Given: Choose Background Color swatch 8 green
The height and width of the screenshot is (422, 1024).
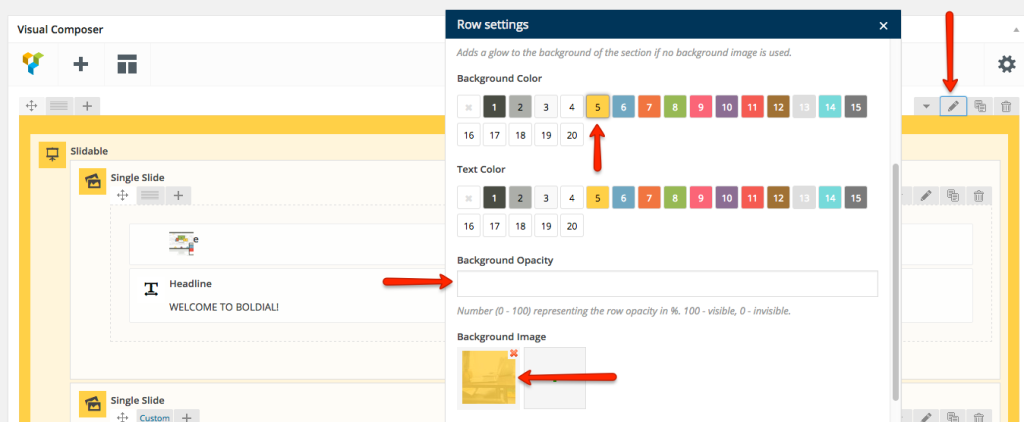Looking at the screenshot, I should 675,106.
